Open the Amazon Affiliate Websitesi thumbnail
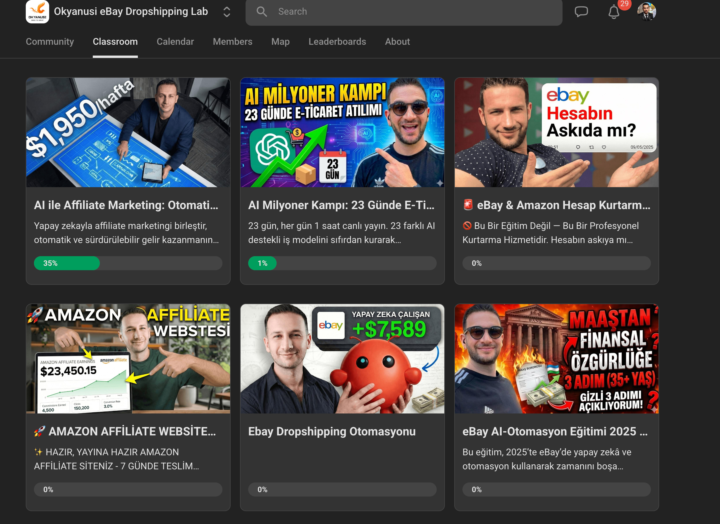The width and height of the screenshot is (720, 524). tap(128, 359)
